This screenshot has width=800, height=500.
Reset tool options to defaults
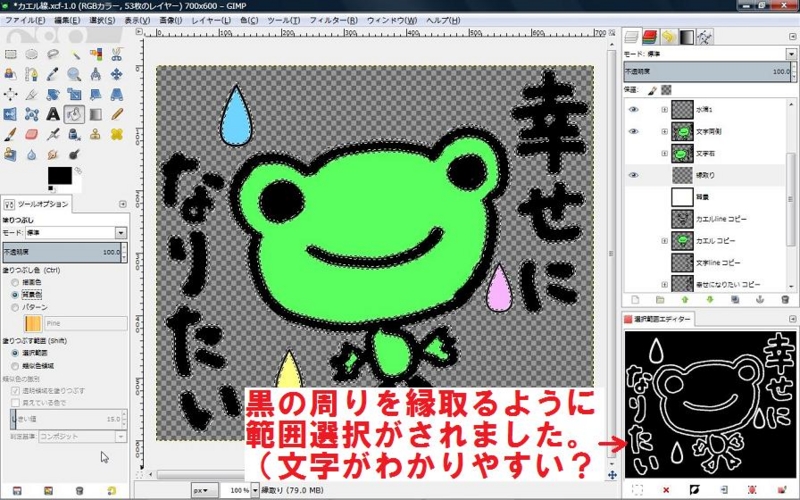point(111,491)
